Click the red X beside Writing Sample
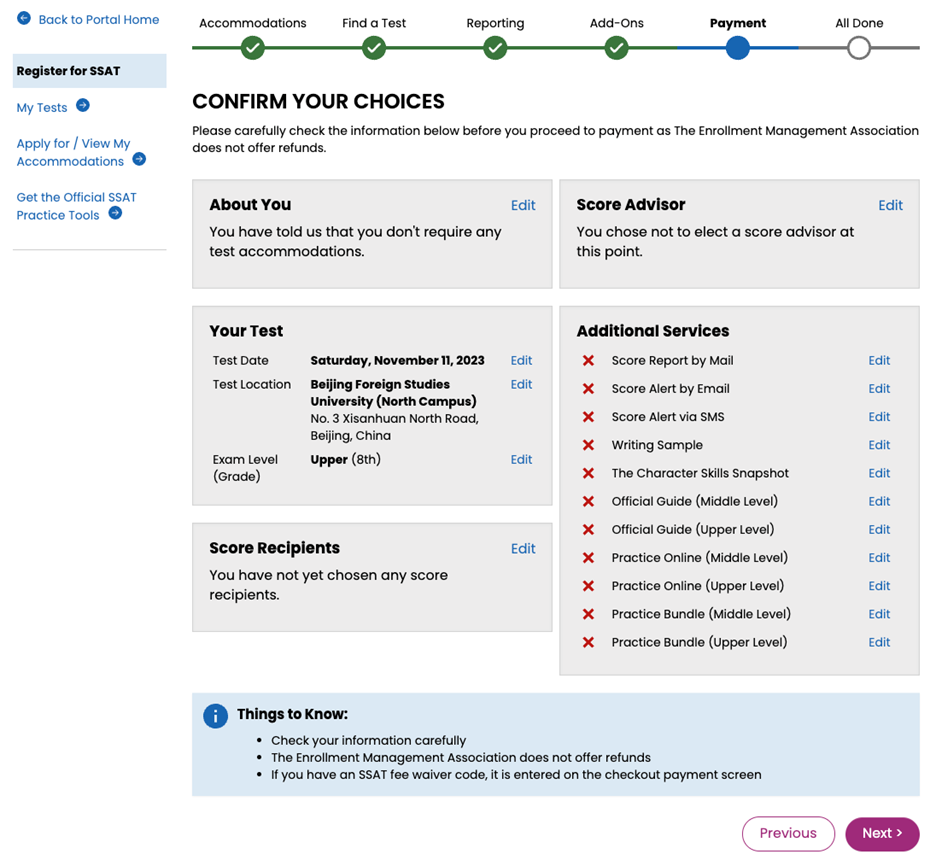936x866 pixels. tap(588, 445)
